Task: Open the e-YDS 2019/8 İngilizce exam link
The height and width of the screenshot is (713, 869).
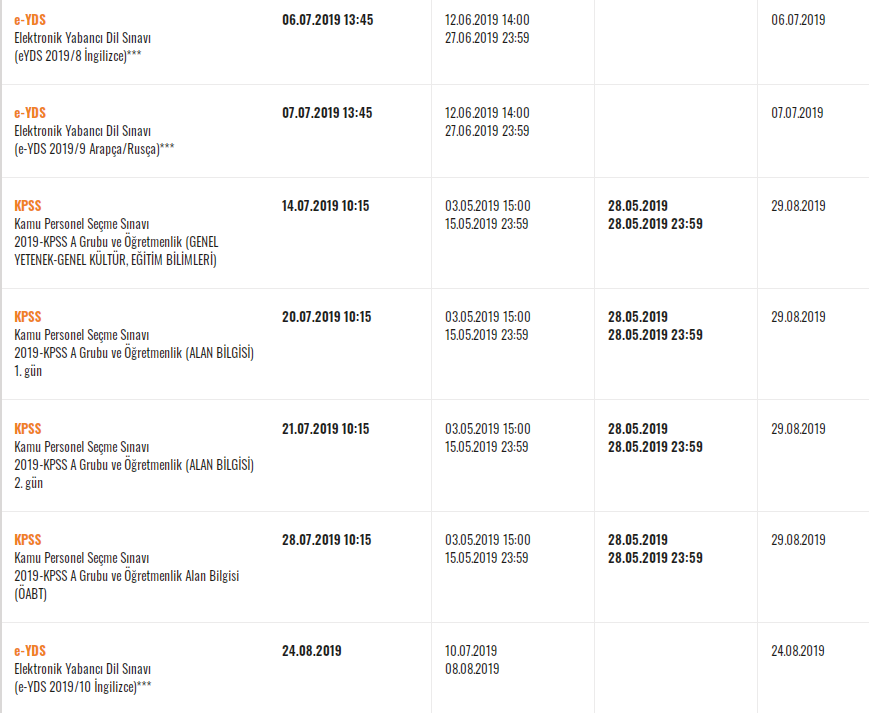Action: click(x=30, y=20)
